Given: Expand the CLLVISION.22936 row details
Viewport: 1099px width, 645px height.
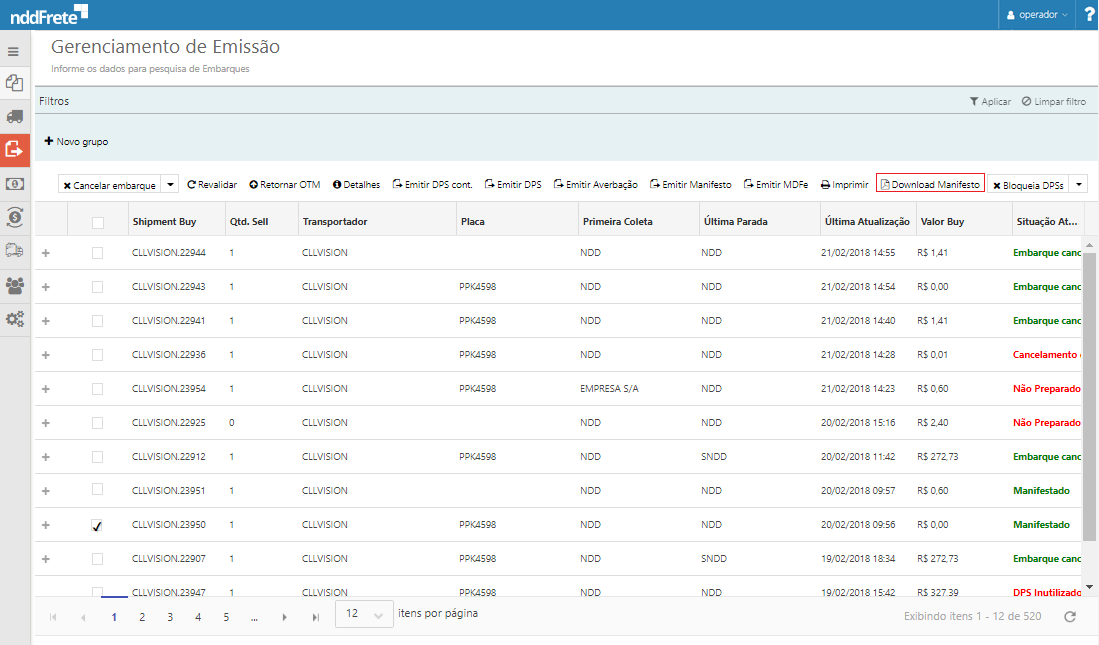Looking at the screenshot, I should [45, 355].
